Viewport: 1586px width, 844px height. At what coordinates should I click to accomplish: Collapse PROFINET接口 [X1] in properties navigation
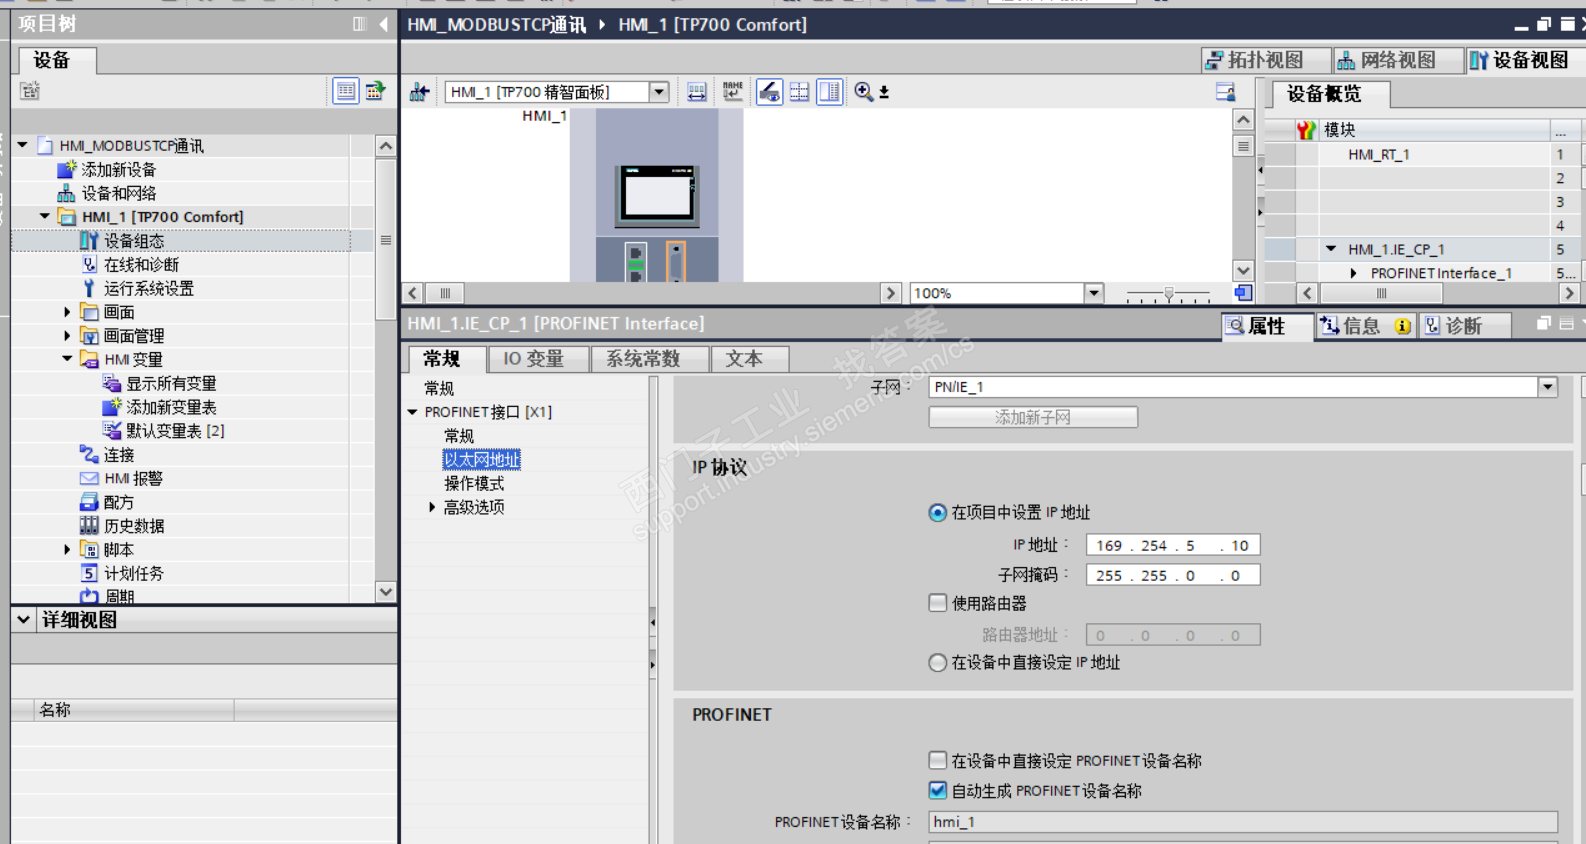[x=412, y=412]
